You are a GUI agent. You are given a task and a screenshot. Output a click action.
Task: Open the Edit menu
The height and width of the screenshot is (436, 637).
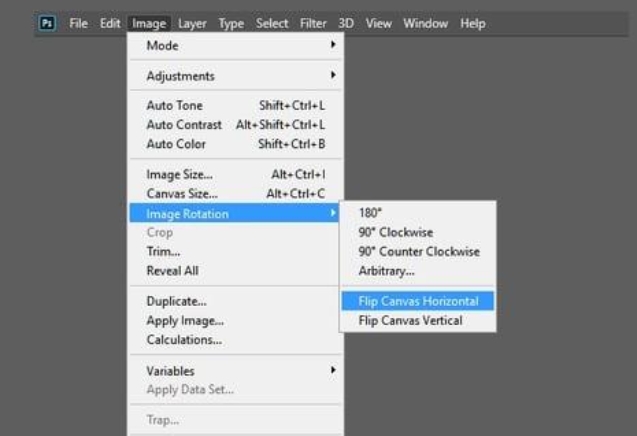pos(110,24)
